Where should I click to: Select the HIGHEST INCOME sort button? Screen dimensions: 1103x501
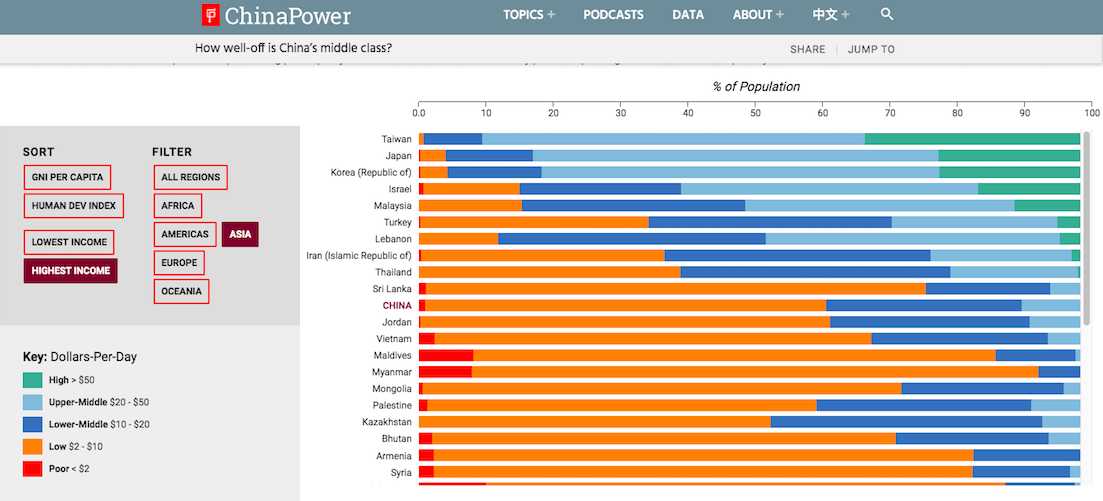click(x=70, y=271)
